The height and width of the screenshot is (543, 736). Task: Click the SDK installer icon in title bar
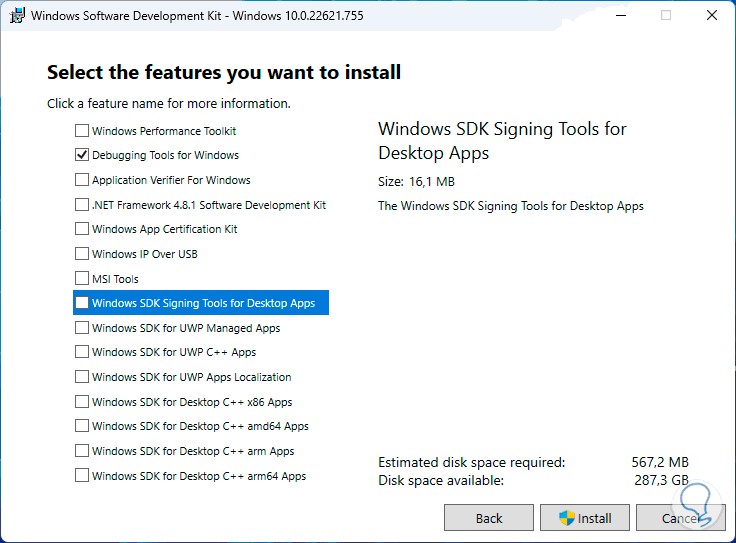click(x=17, y=15)
